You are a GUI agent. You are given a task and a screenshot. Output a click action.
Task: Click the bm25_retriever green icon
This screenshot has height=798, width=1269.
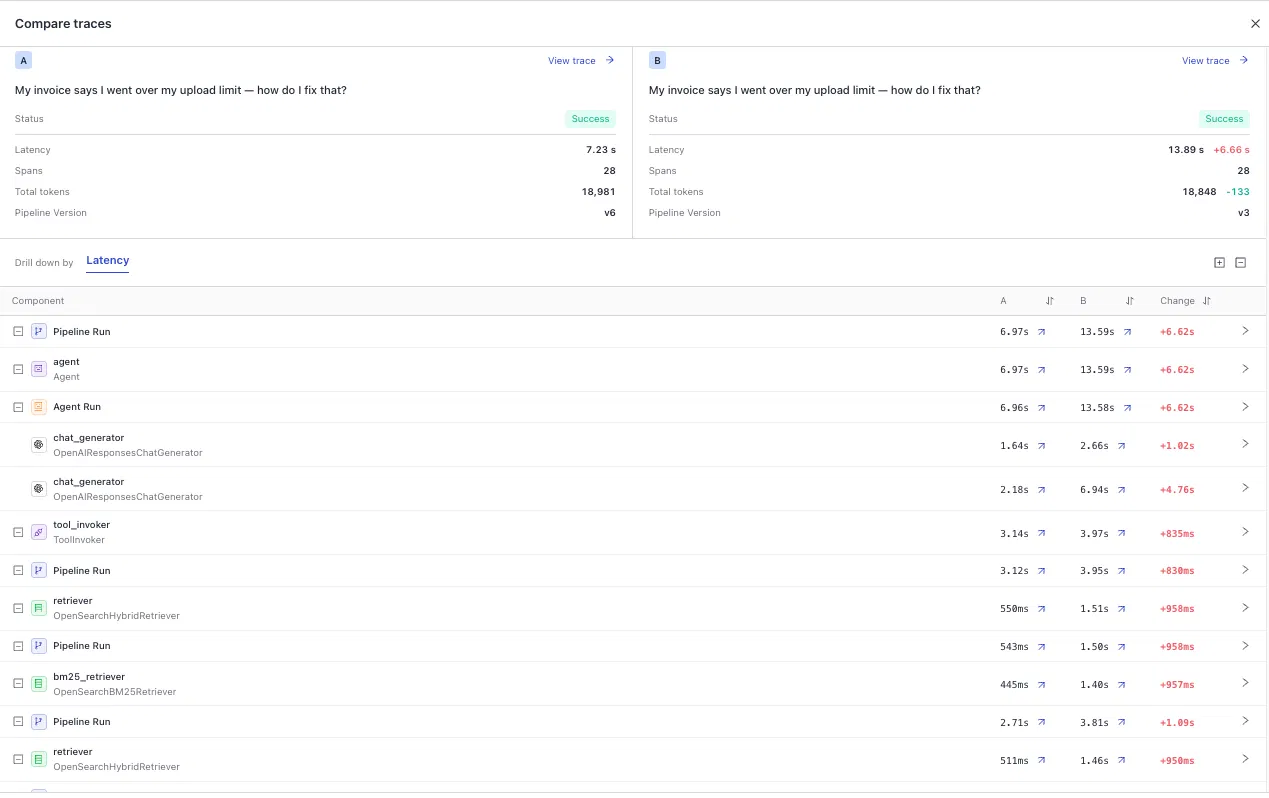click(39, 684)
